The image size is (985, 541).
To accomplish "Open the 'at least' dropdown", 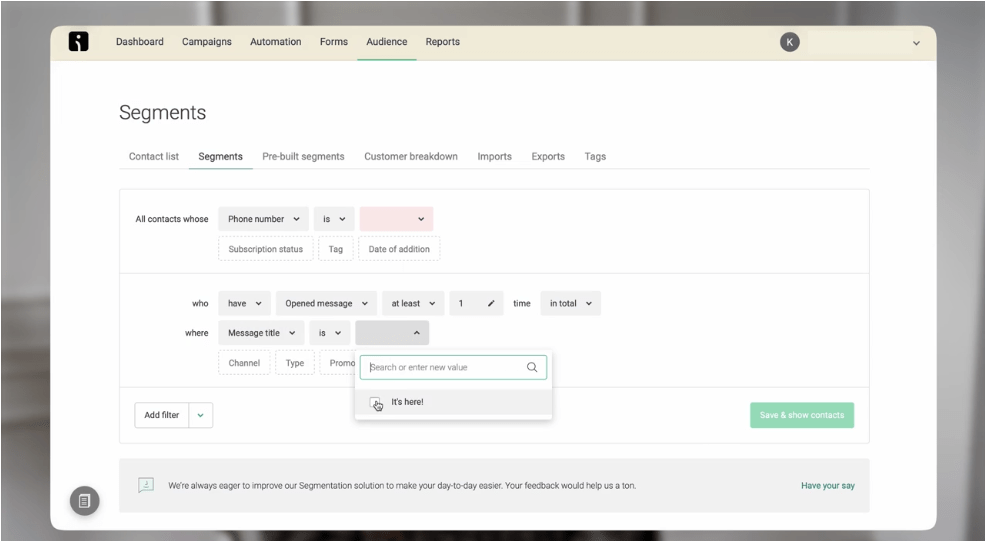I will [413, 303].
